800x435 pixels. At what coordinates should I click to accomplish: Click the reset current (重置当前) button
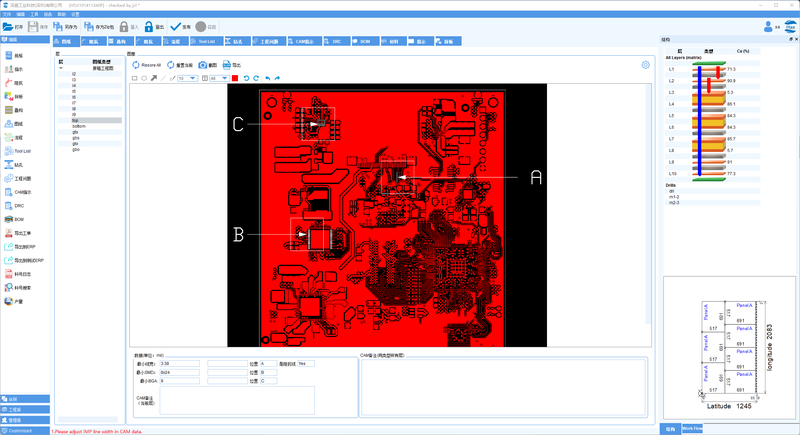(180, 65)
